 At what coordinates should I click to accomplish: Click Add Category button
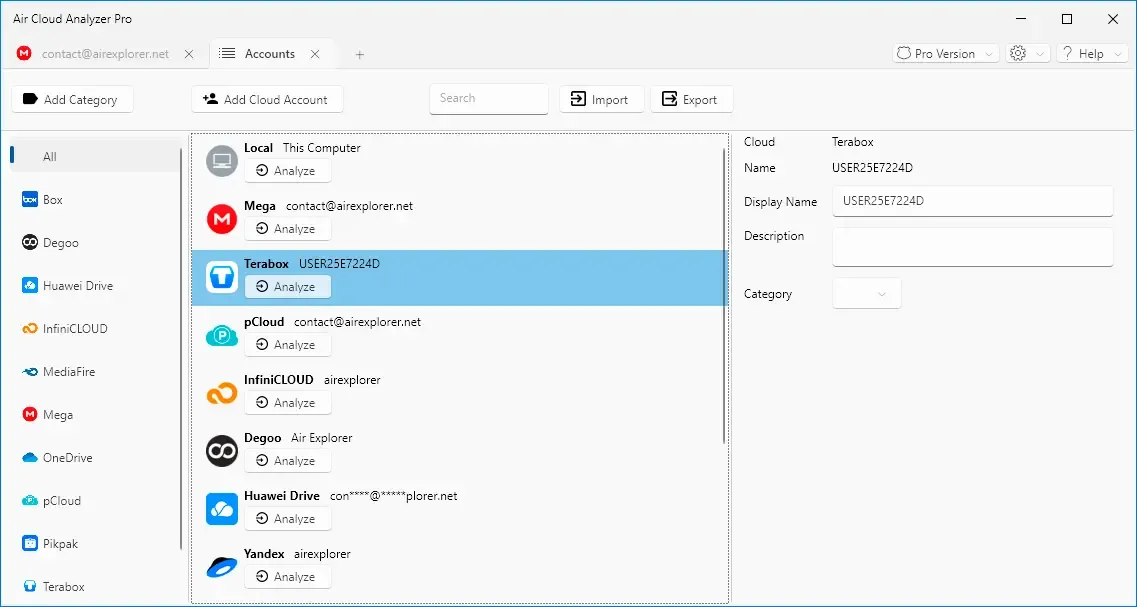[73, 99]
